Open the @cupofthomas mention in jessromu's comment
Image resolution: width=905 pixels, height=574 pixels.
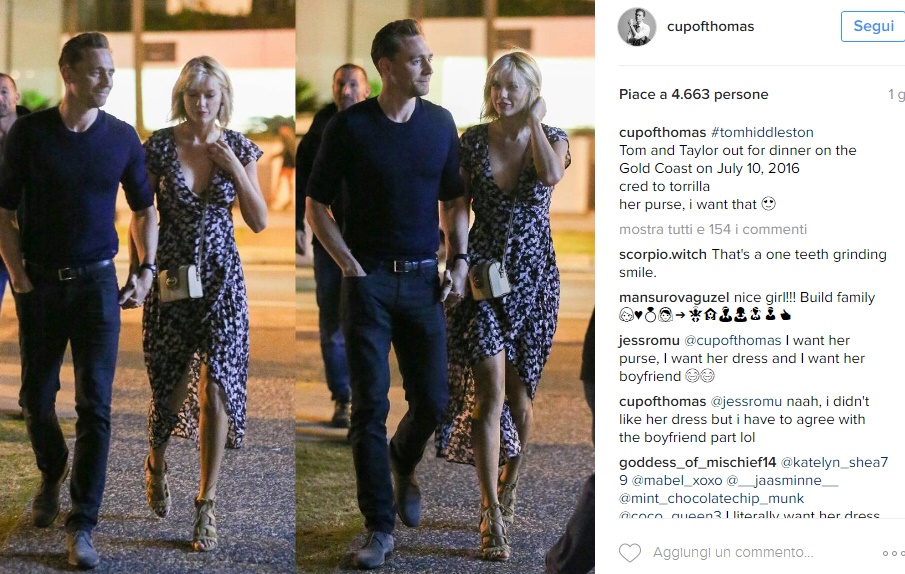pyautogui.click(x=732, y=340)
